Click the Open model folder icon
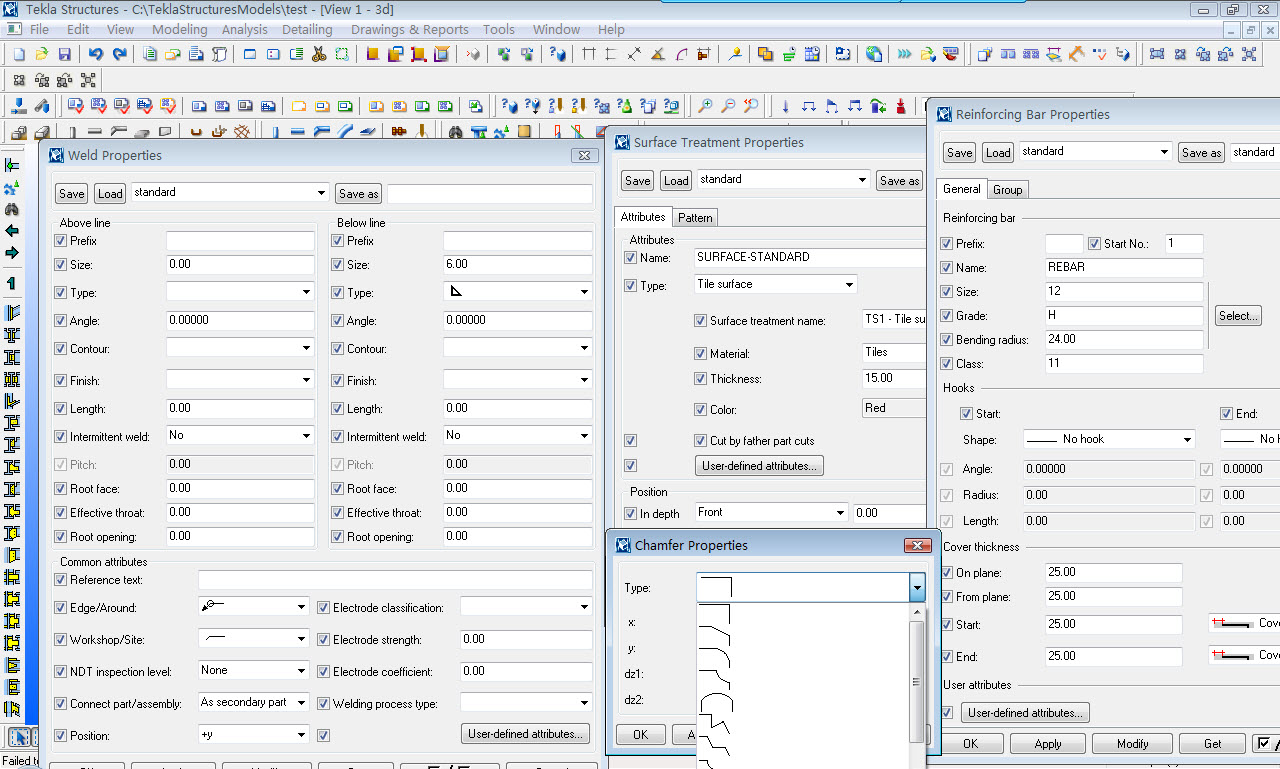The height and width of the screenshot is (769, 1280). coord(41,54)
